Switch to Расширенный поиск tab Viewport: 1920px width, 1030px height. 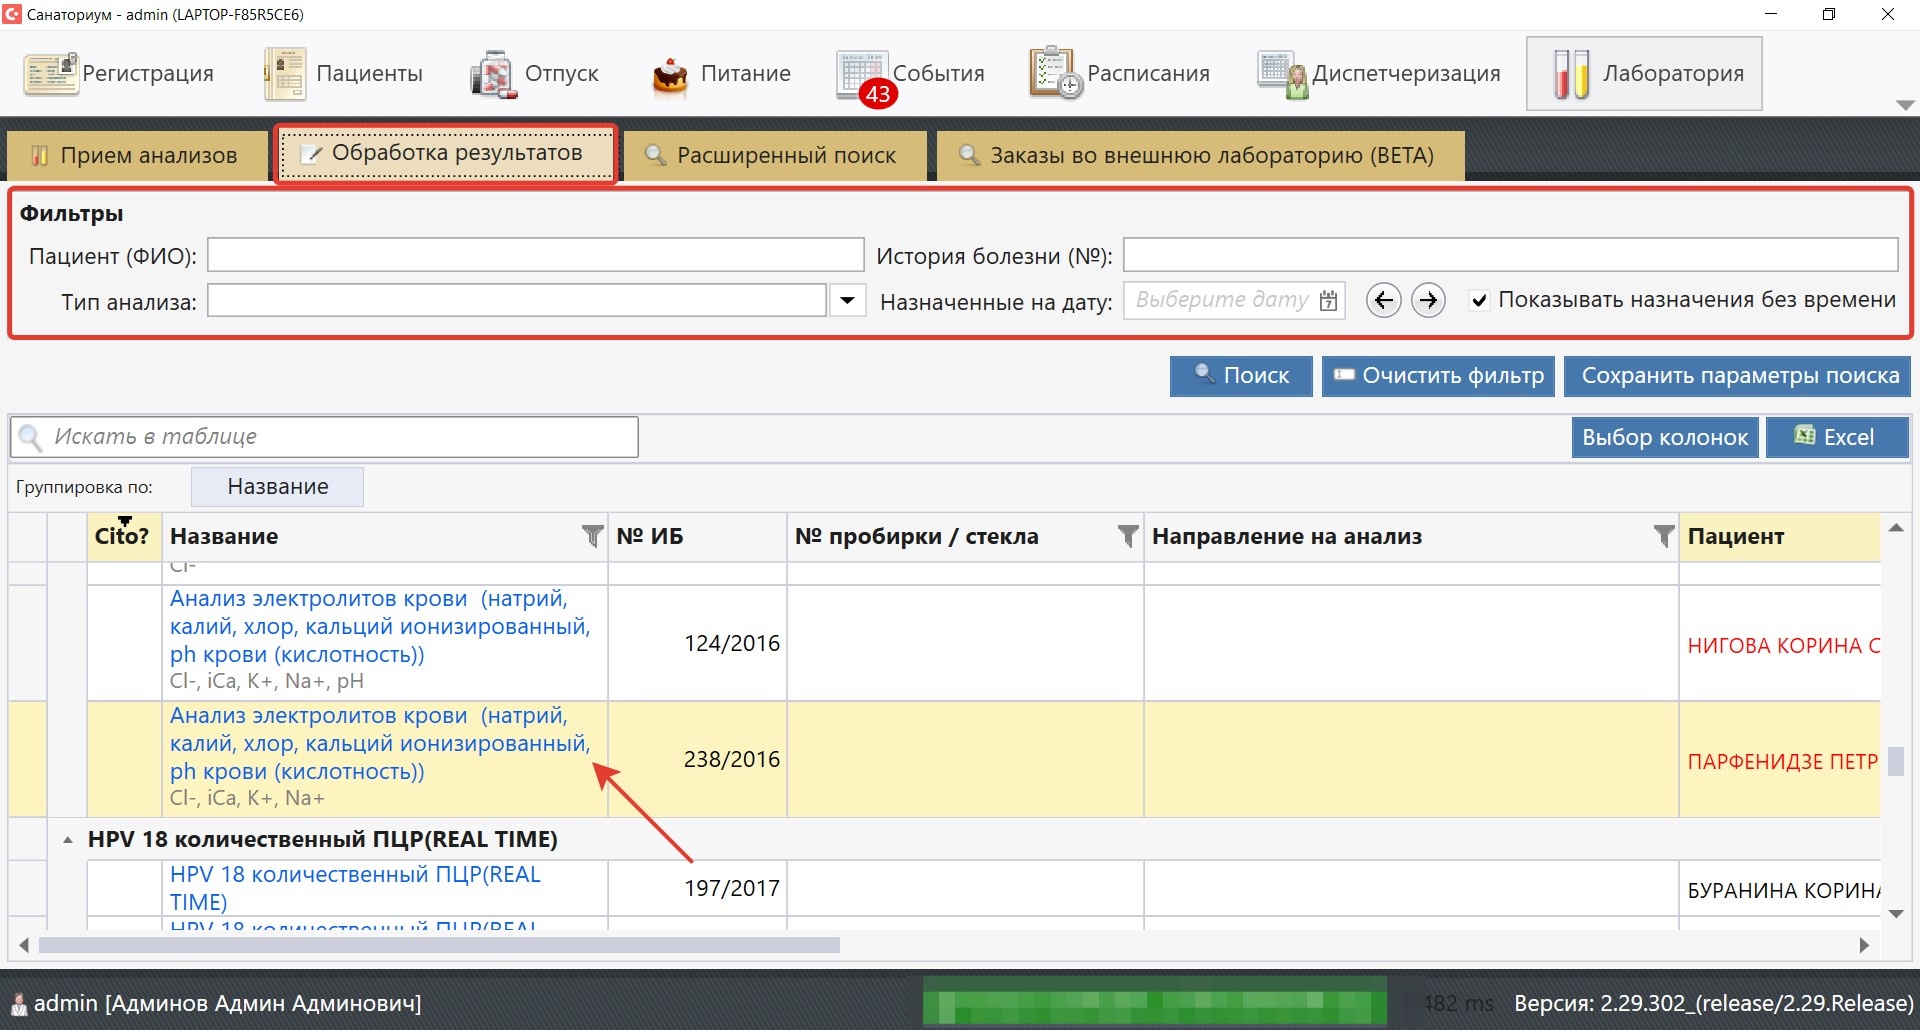(772, 155)
